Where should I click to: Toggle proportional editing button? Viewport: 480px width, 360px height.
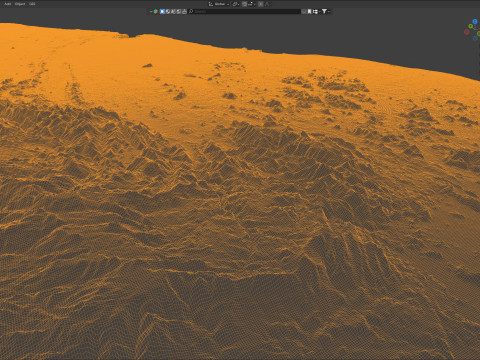(261, 4)
